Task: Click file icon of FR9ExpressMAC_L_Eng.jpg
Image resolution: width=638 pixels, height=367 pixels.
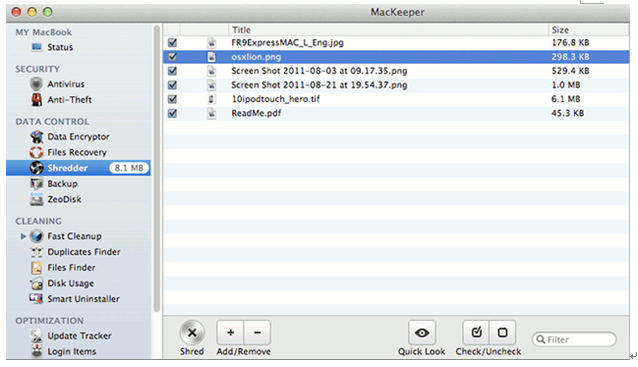Action: point(212,43)
